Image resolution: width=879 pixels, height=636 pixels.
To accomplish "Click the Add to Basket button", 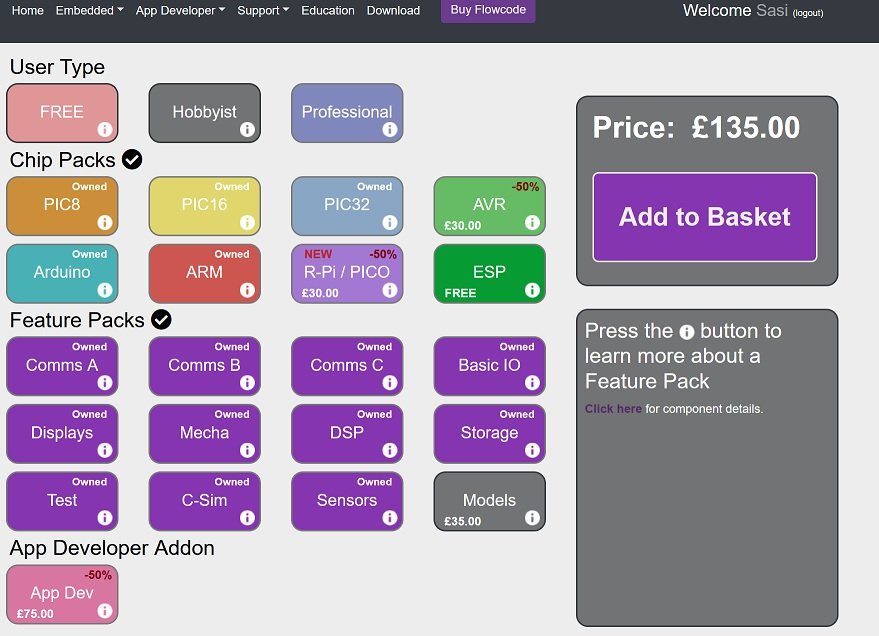I will (704, 217).
